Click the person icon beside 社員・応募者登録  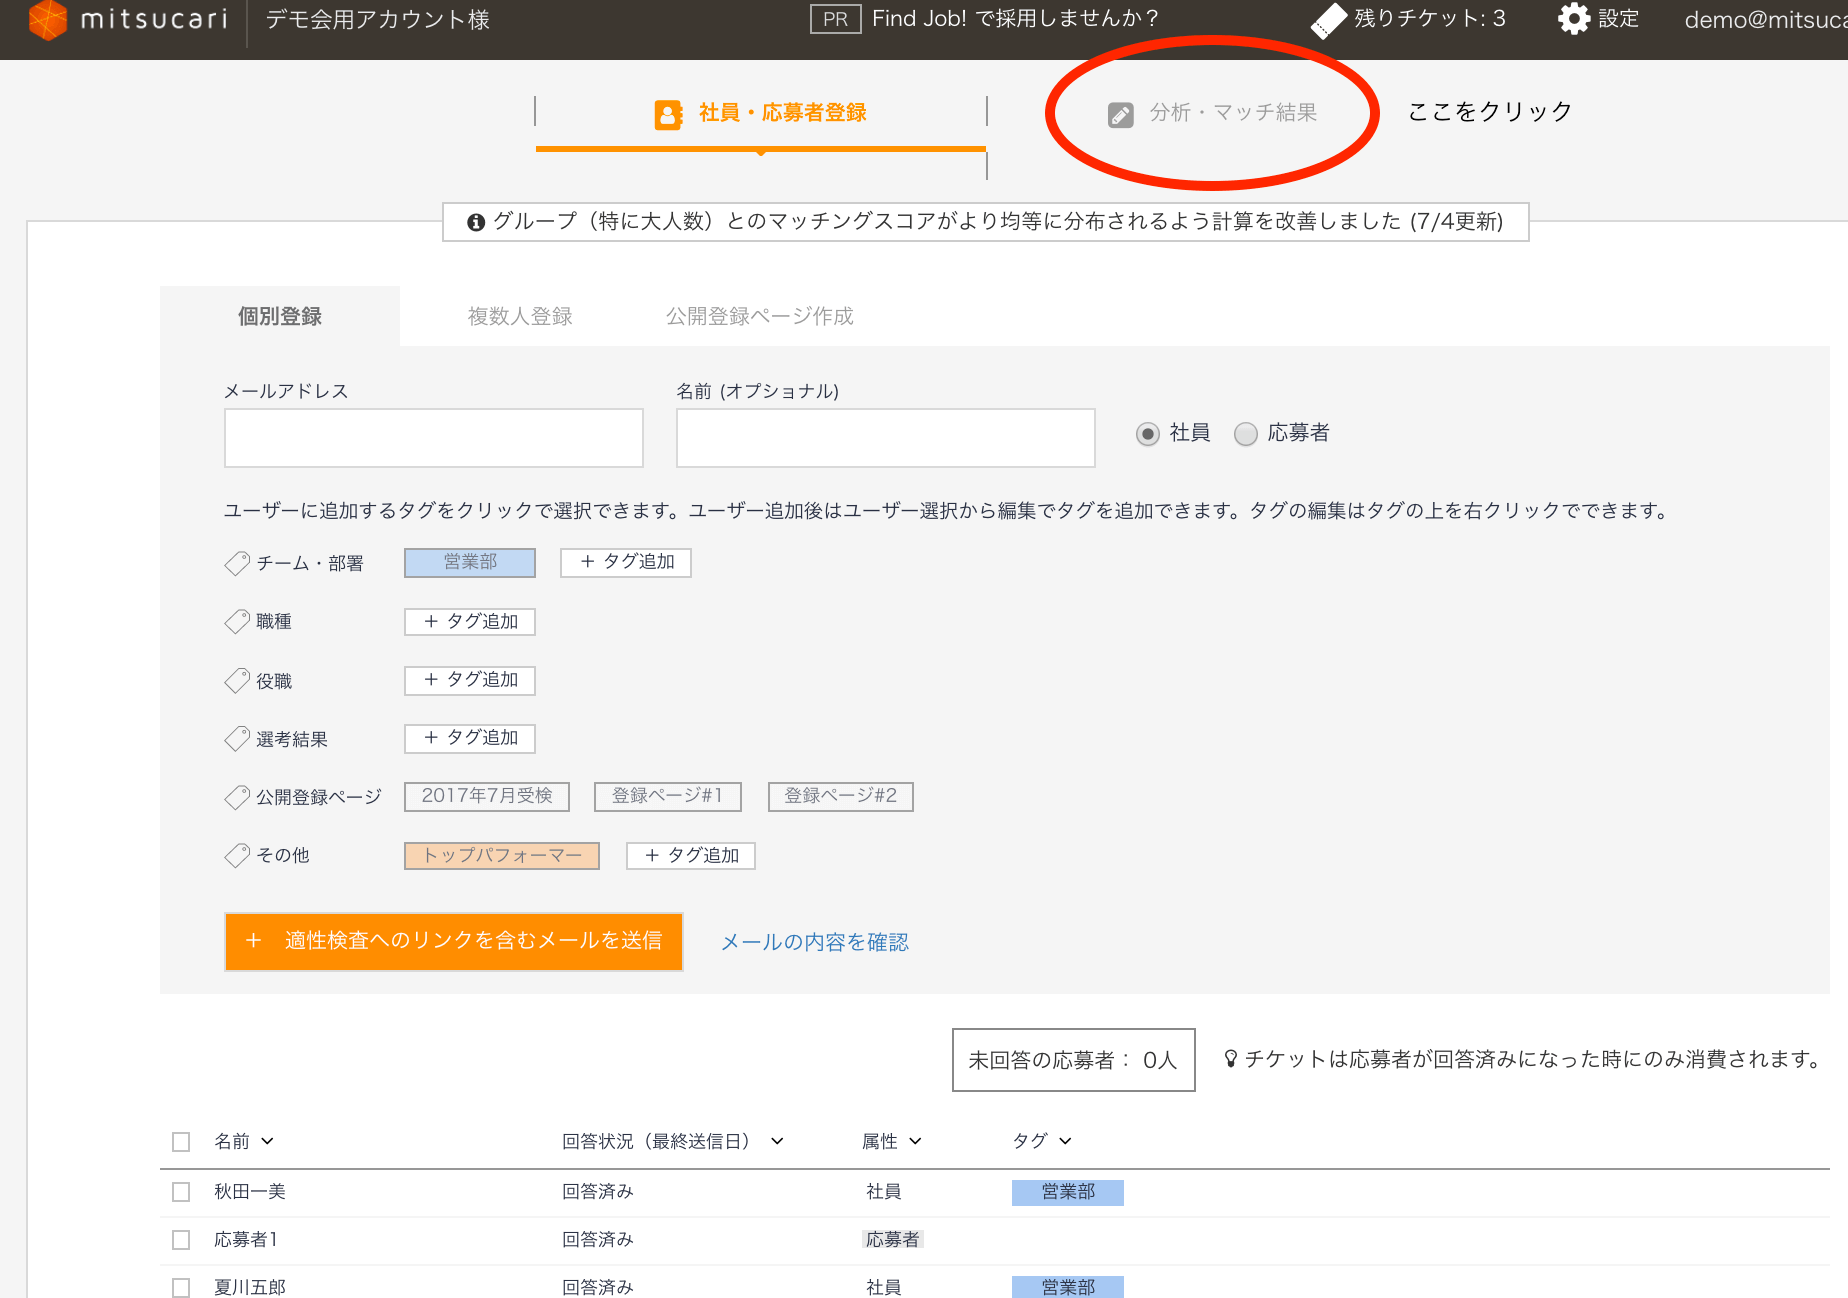point(666,113)
